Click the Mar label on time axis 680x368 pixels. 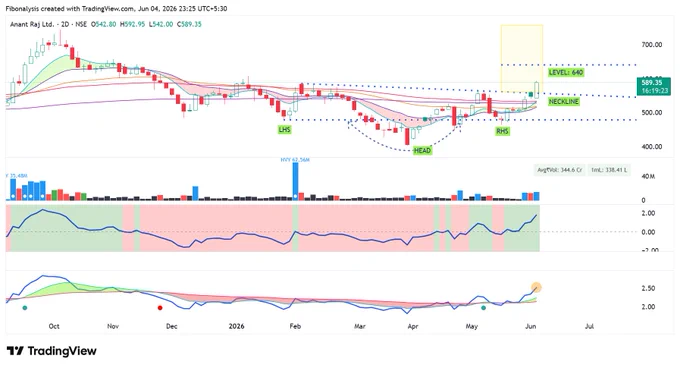click(x=360, y=326)
